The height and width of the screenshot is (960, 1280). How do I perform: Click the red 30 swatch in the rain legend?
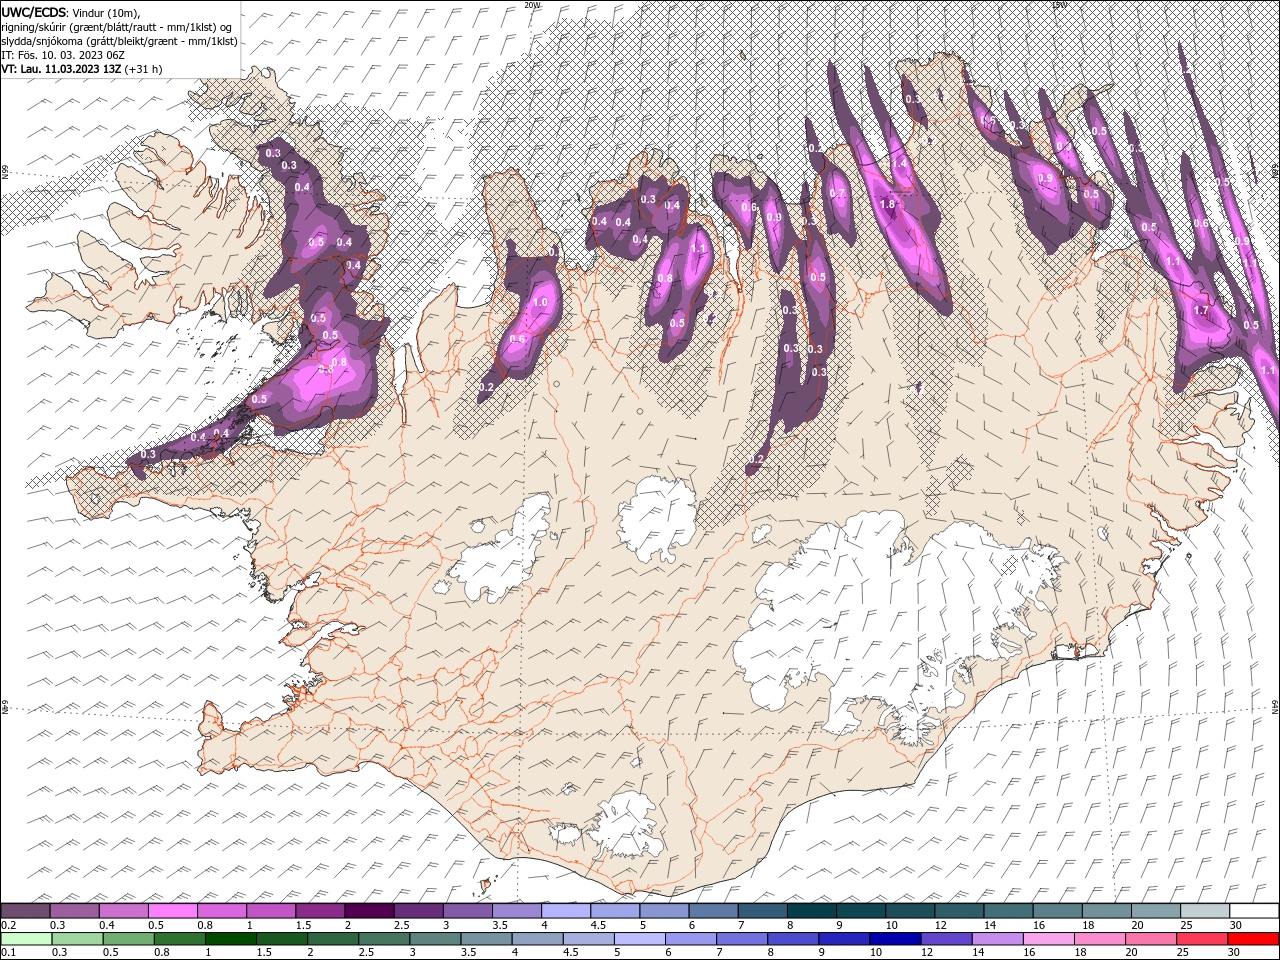click(x=1253, y=938)
